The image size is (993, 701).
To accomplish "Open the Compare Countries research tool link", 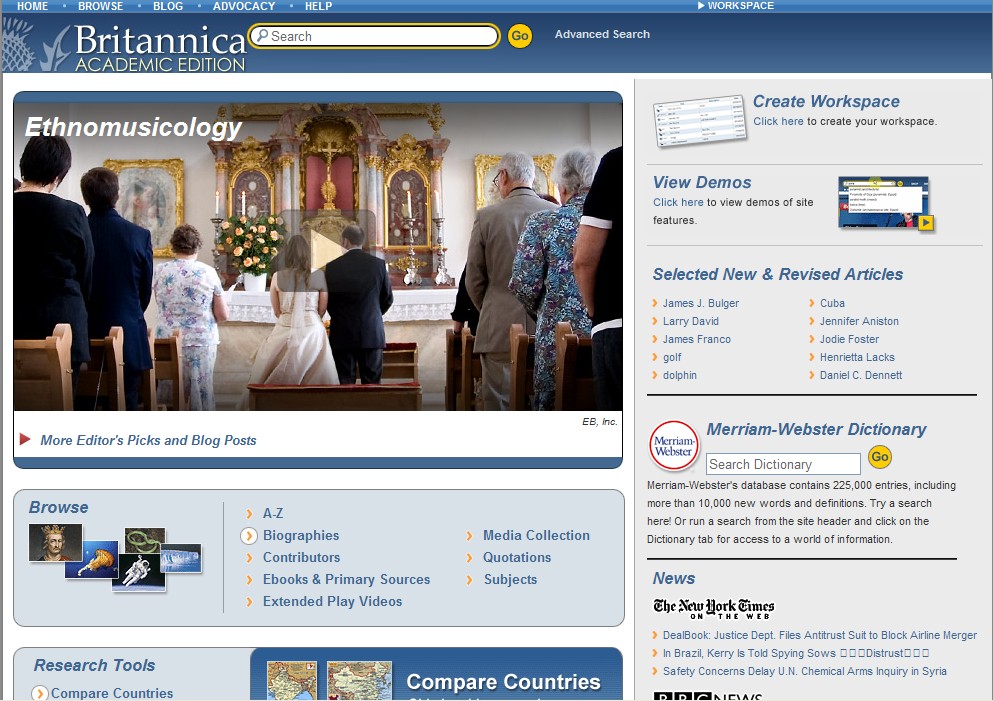I will (112, 693).
